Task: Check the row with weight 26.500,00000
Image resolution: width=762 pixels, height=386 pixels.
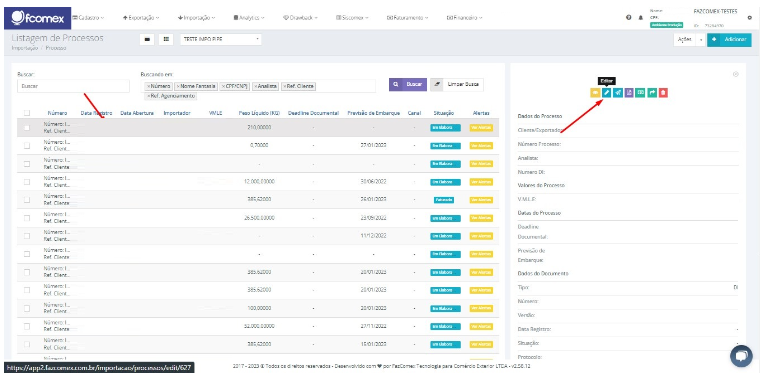Action: [27, 218]
